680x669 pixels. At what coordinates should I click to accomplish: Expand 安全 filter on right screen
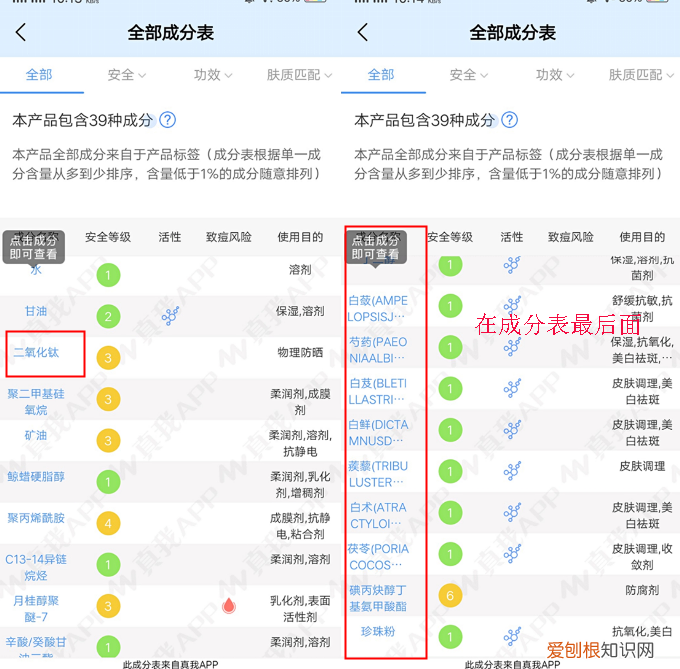[x=469, y=75]
